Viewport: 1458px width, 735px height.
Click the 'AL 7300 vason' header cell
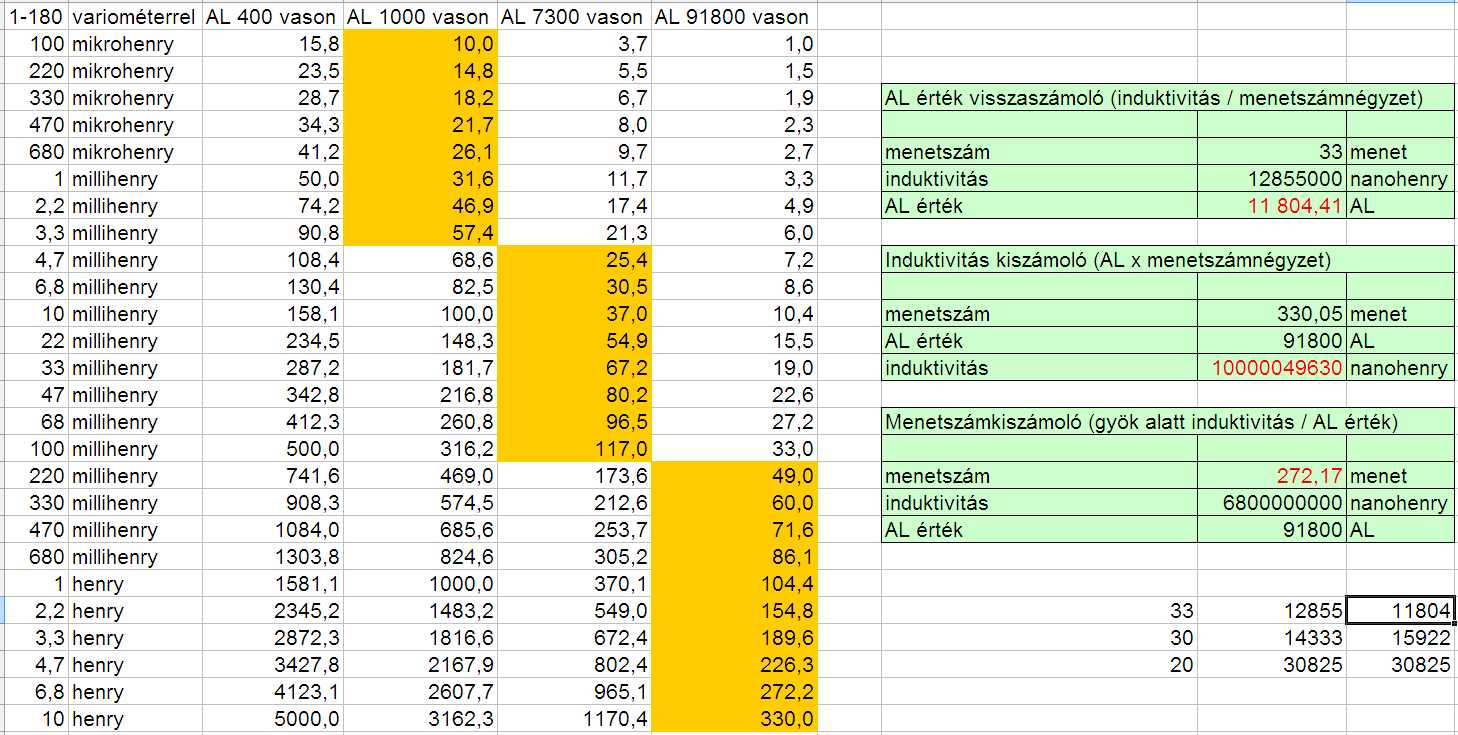(x=574, y=17)
